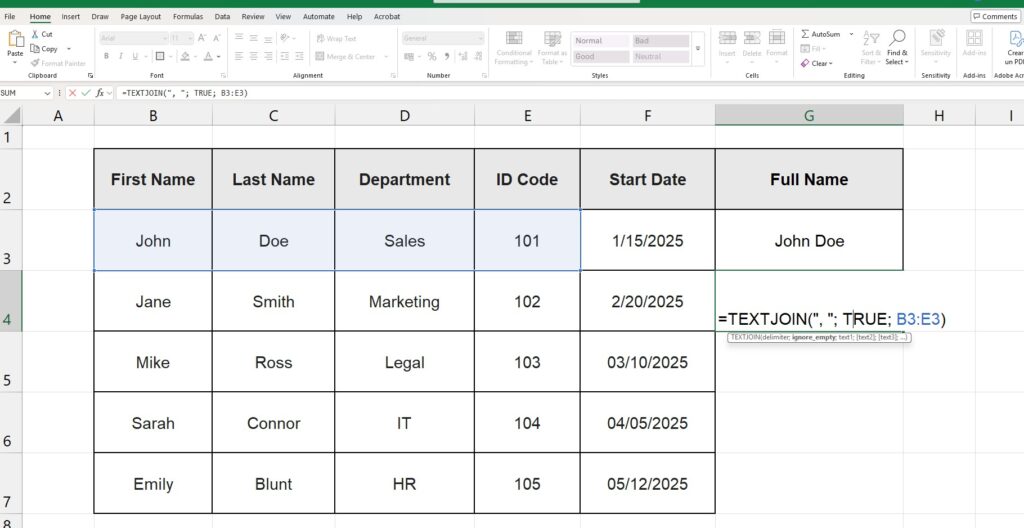Open the Clear eraser menu

coord(816,63)
